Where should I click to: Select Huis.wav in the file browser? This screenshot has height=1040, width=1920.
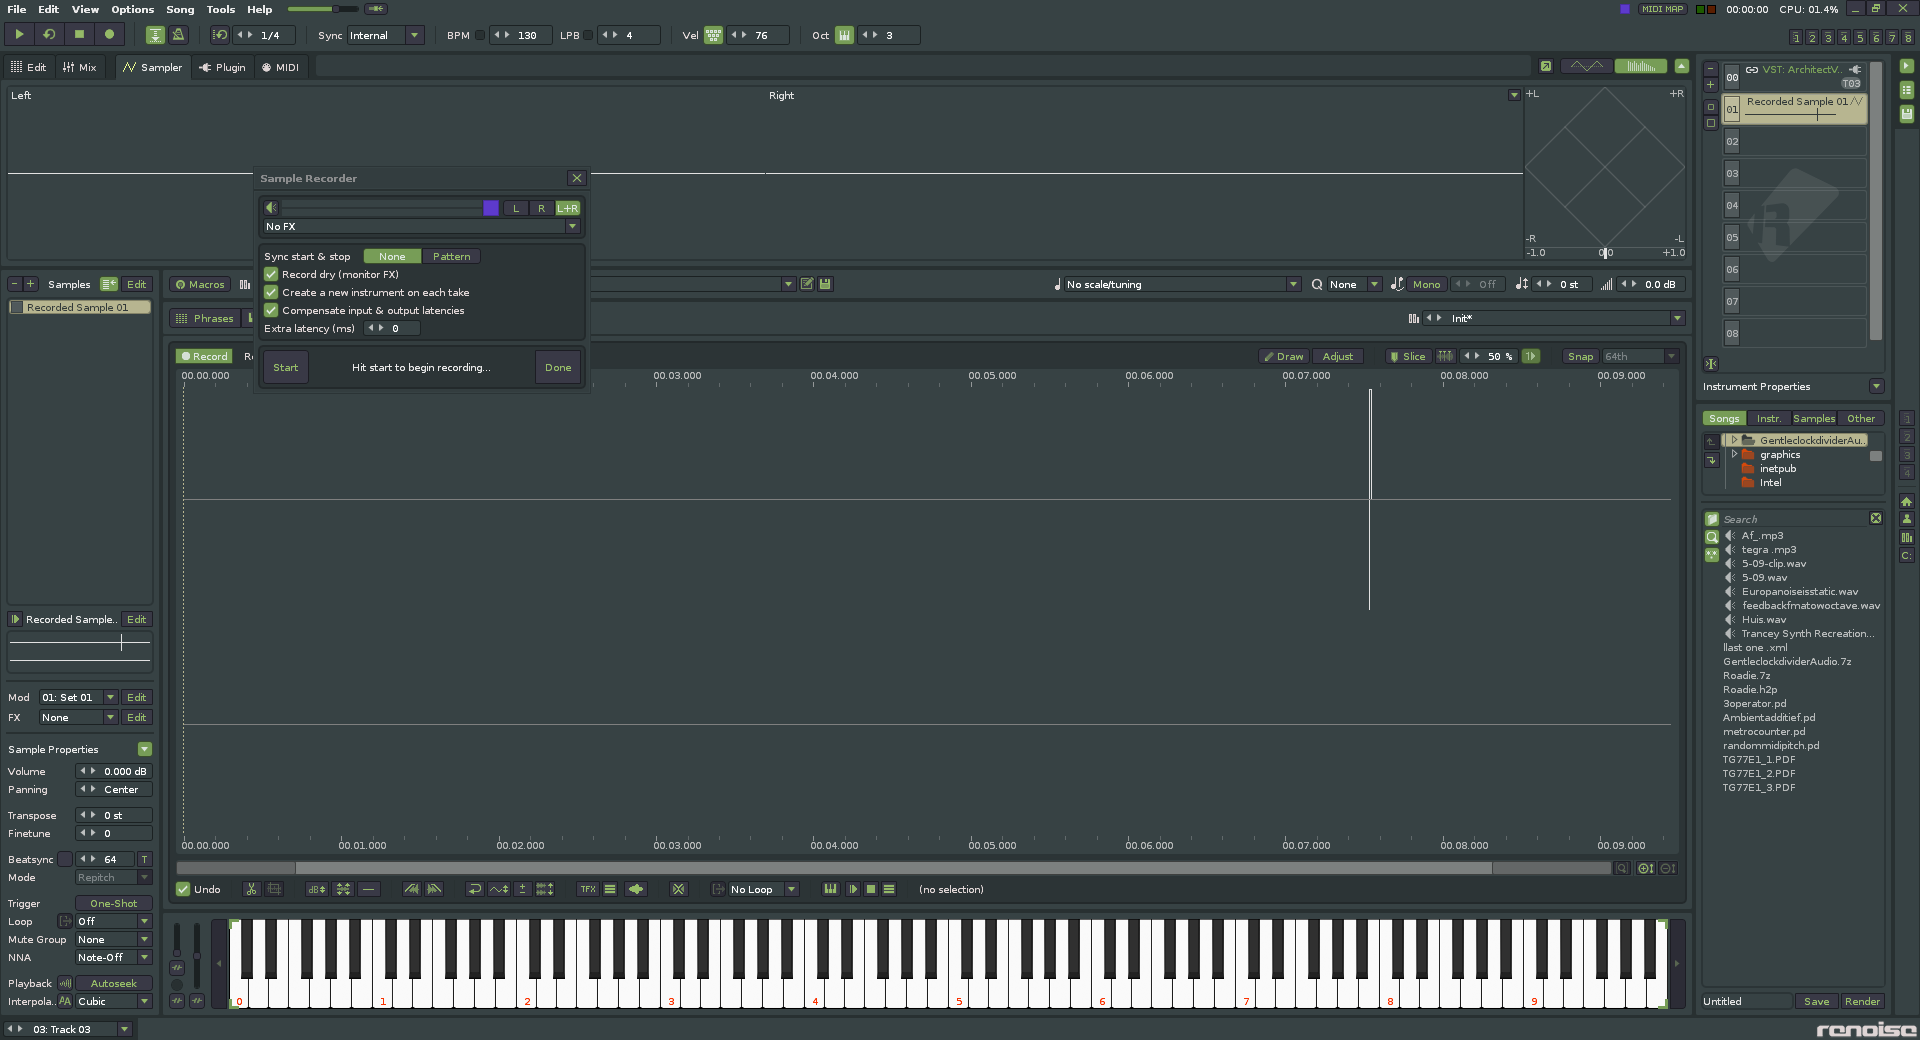tap(1763, 619)
